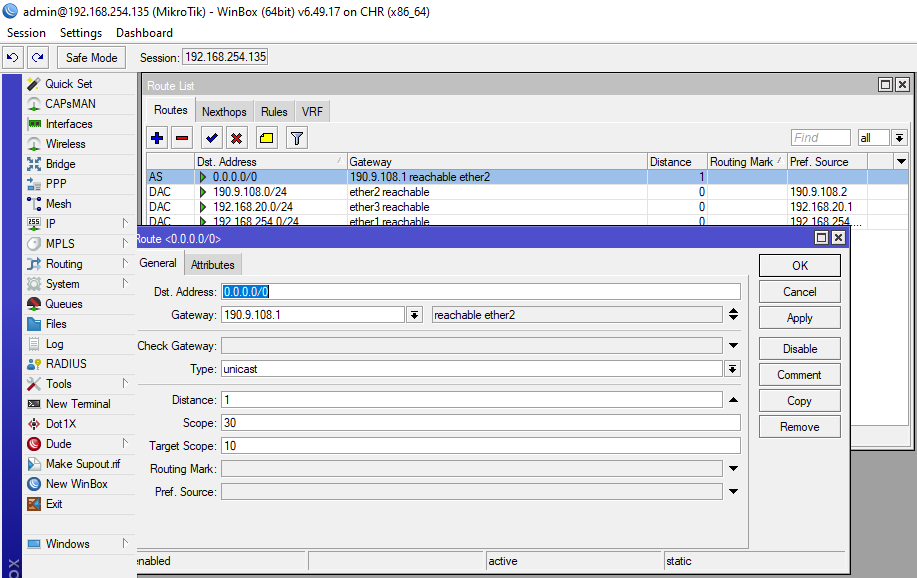Select the 190.9.108.0/24 route row

click(x=526, y=192)
